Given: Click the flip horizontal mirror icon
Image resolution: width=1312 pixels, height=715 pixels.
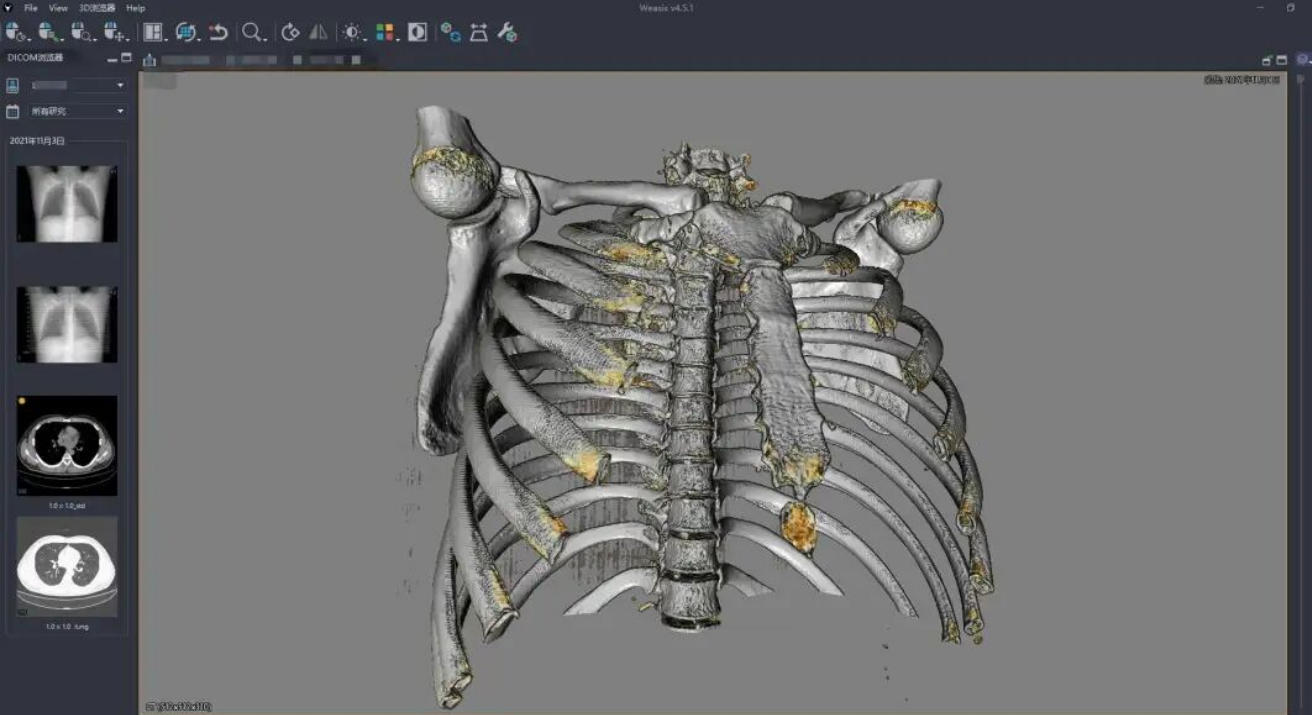Looking at the screenshot, I should [318, 32].
